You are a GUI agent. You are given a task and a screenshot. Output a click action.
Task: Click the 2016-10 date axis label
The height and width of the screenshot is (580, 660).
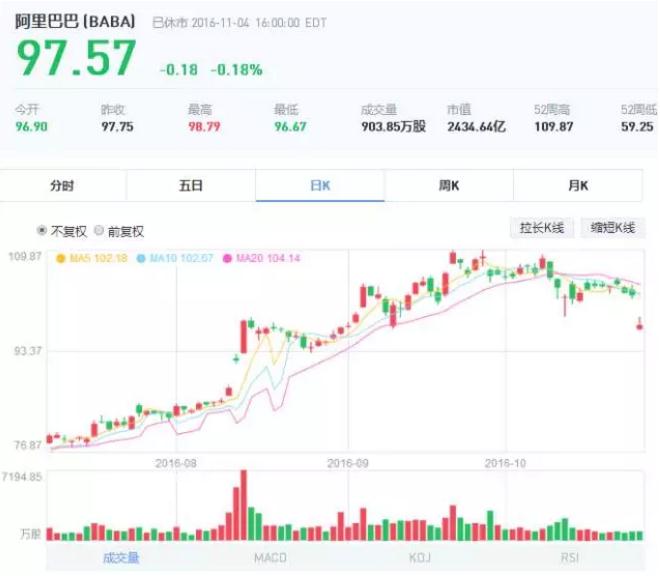[506, 463]
